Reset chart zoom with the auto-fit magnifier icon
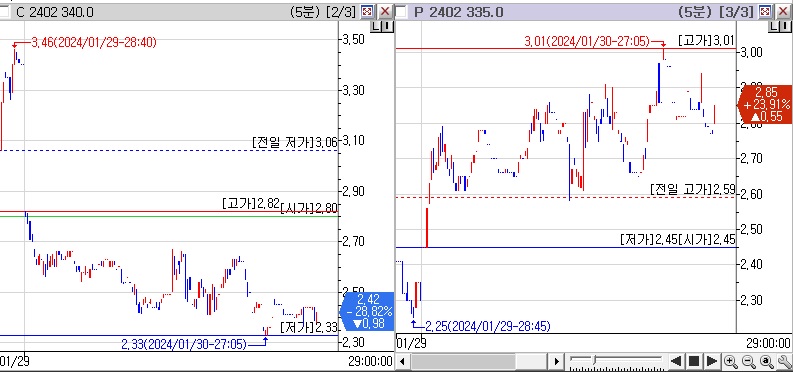Image resolution: width=793 pixels, height=372 pixels. click(x=767, y=361)
